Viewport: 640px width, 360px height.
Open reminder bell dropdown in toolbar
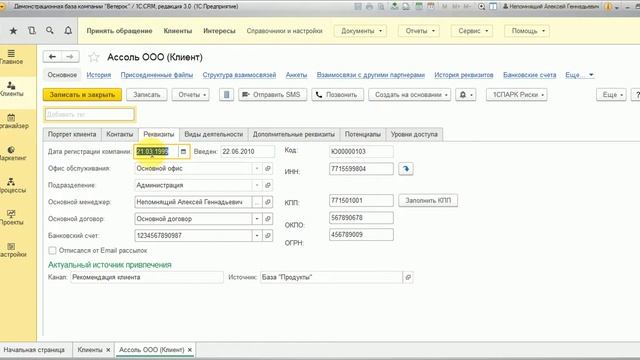(466, 95)
